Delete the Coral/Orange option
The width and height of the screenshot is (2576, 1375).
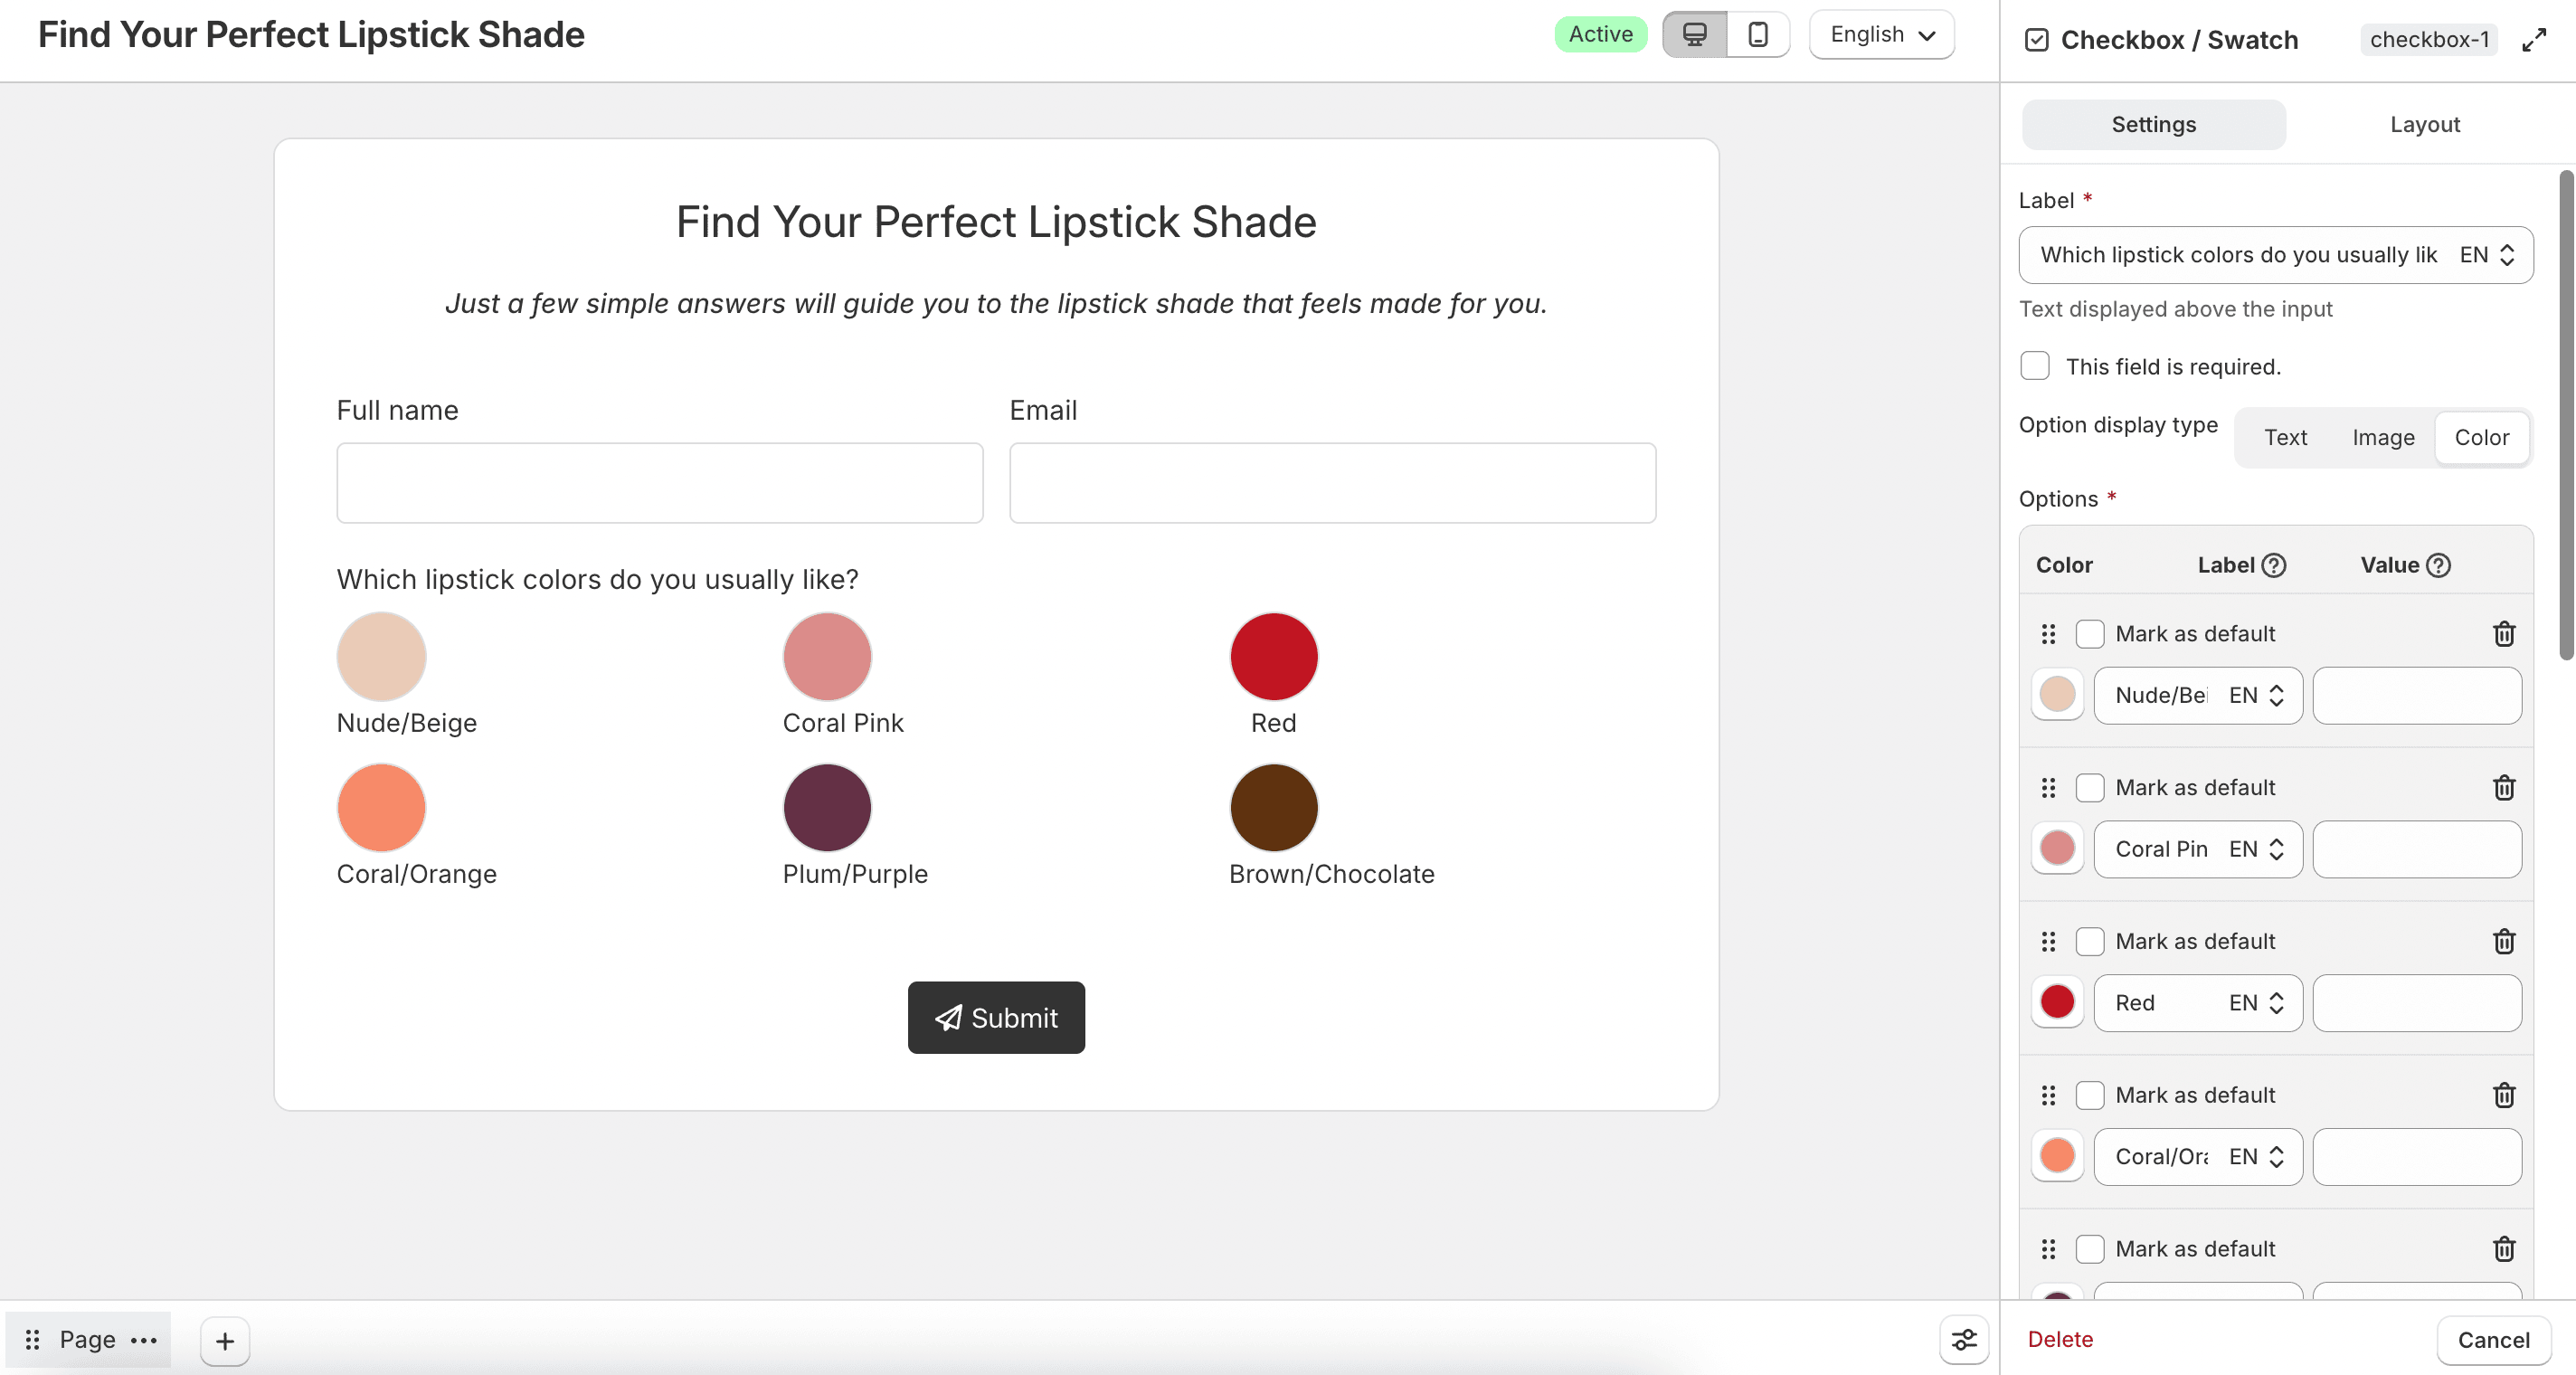(x=2503, y=1096)
